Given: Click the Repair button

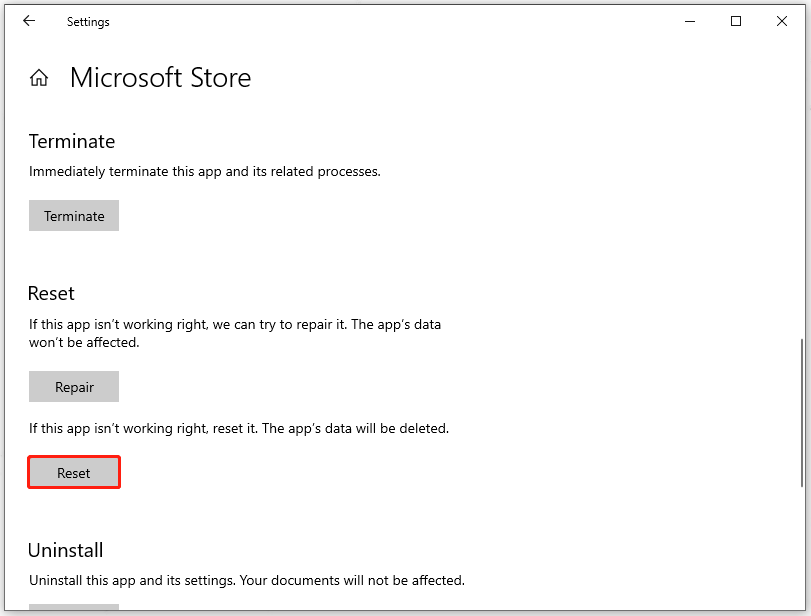Looking at the screenshot, I should click(x=73, y=386).
